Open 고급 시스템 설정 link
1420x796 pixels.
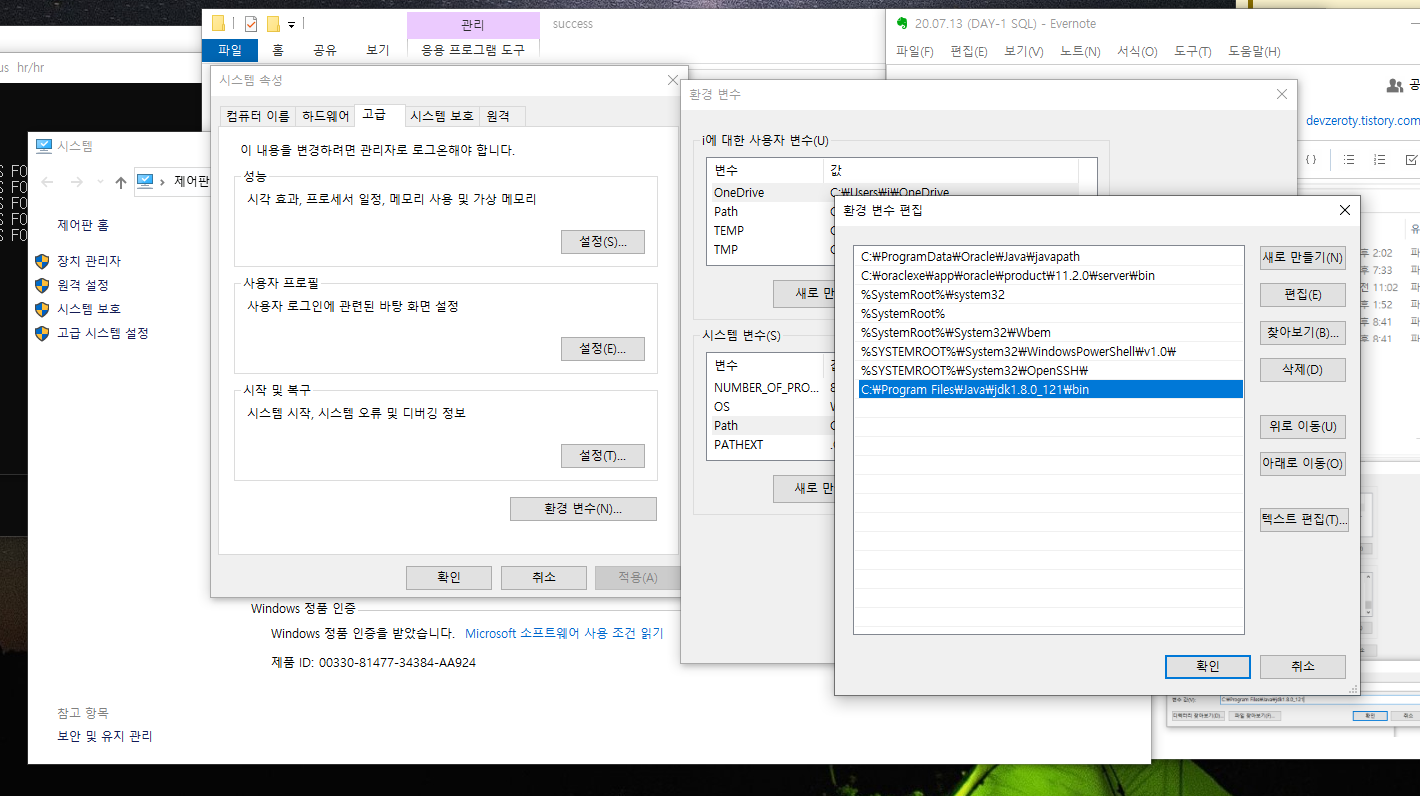click(103, 333)
